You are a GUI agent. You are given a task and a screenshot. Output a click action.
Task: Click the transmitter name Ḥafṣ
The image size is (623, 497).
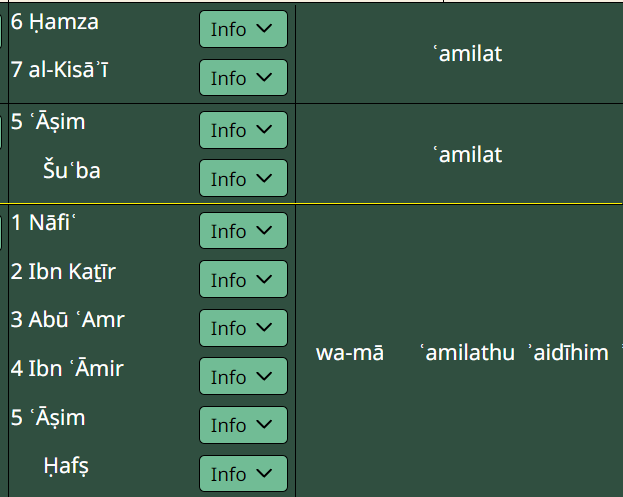click(70, 466)
